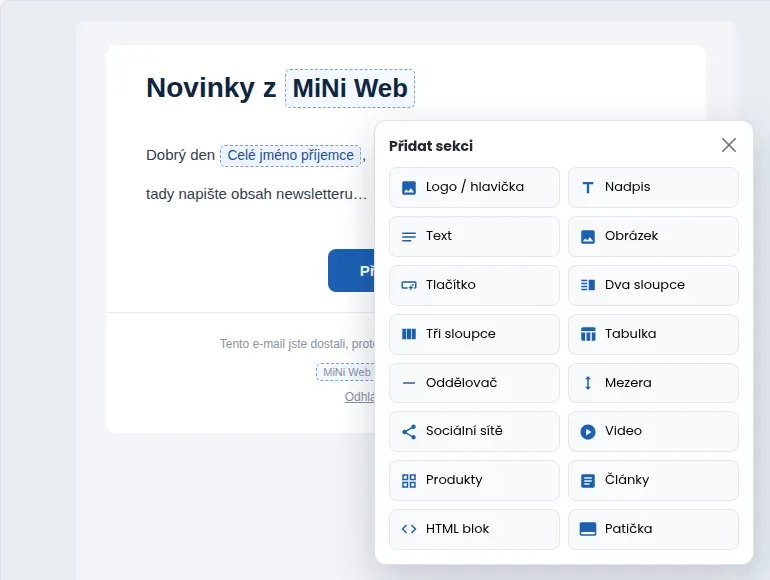The height and width of the screenshot is (580, 770).
Task: Click the Text lines icon
Action: coord(409,237)
